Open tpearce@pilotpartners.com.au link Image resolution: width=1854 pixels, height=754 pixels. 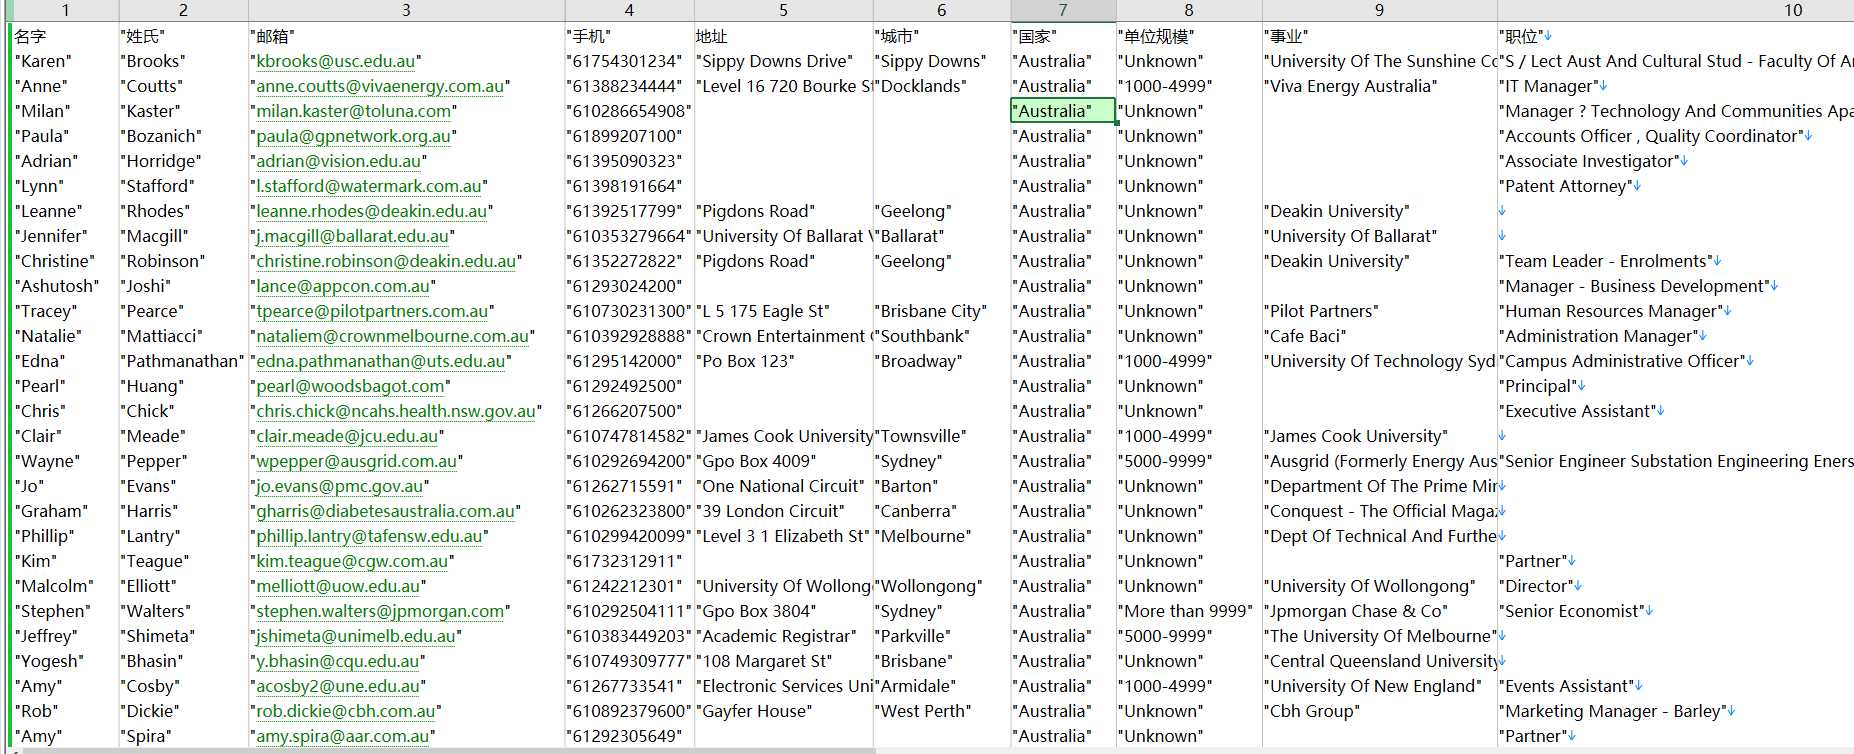coord(373,311)
